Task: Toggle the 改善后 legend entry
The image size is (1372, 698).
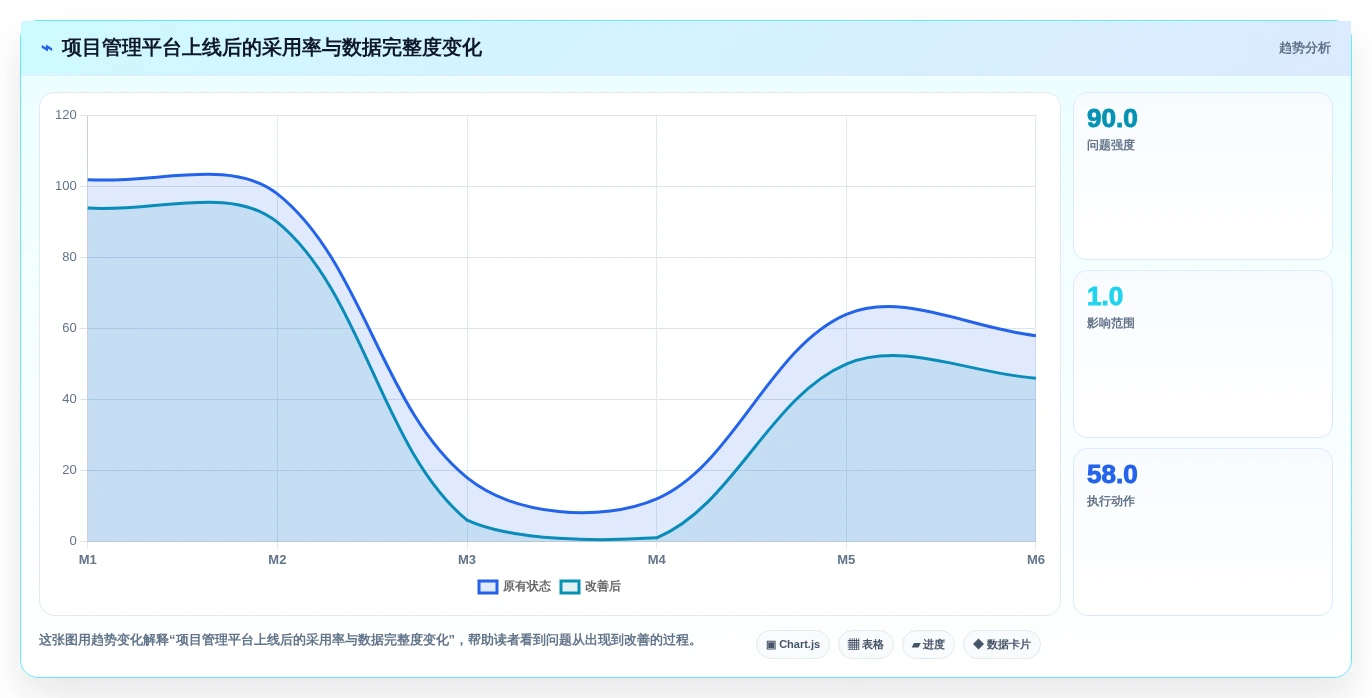Action: coord(590,587)
